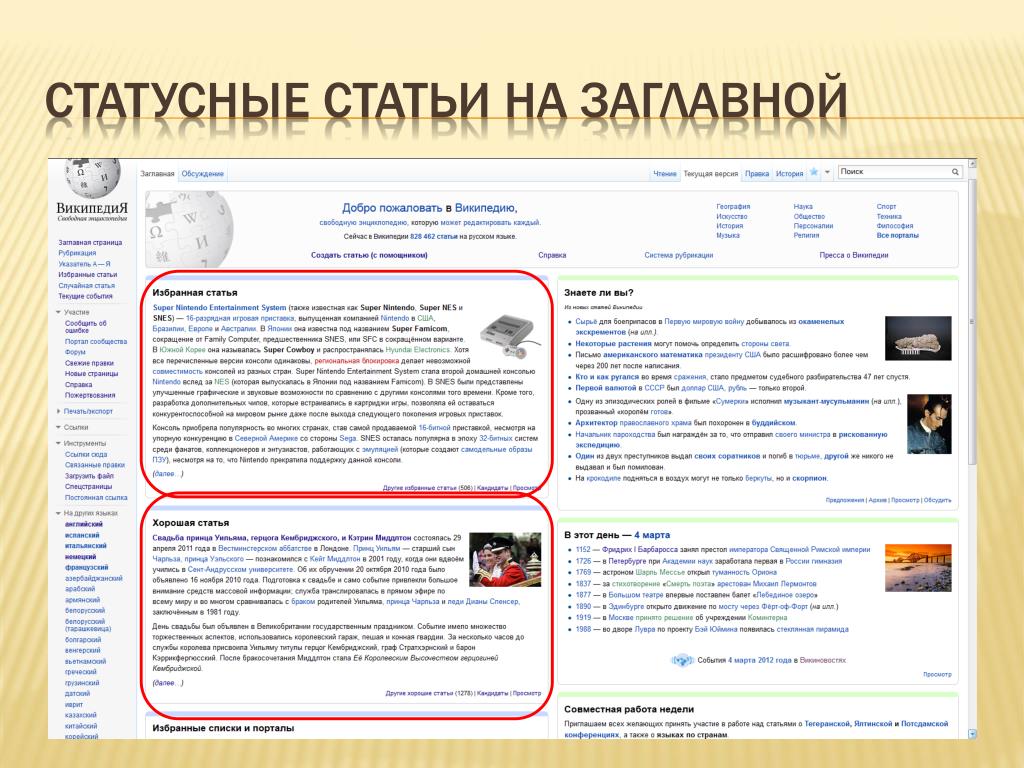Open Пресса о Википедии link
The height and width of the screenshot is (768, 1024).
(854, 255)
